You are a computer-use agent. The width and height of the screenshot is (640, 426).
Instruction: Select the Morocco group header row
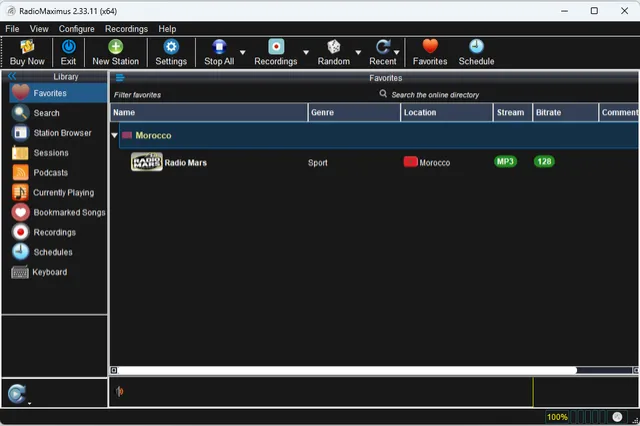point(379,135)
